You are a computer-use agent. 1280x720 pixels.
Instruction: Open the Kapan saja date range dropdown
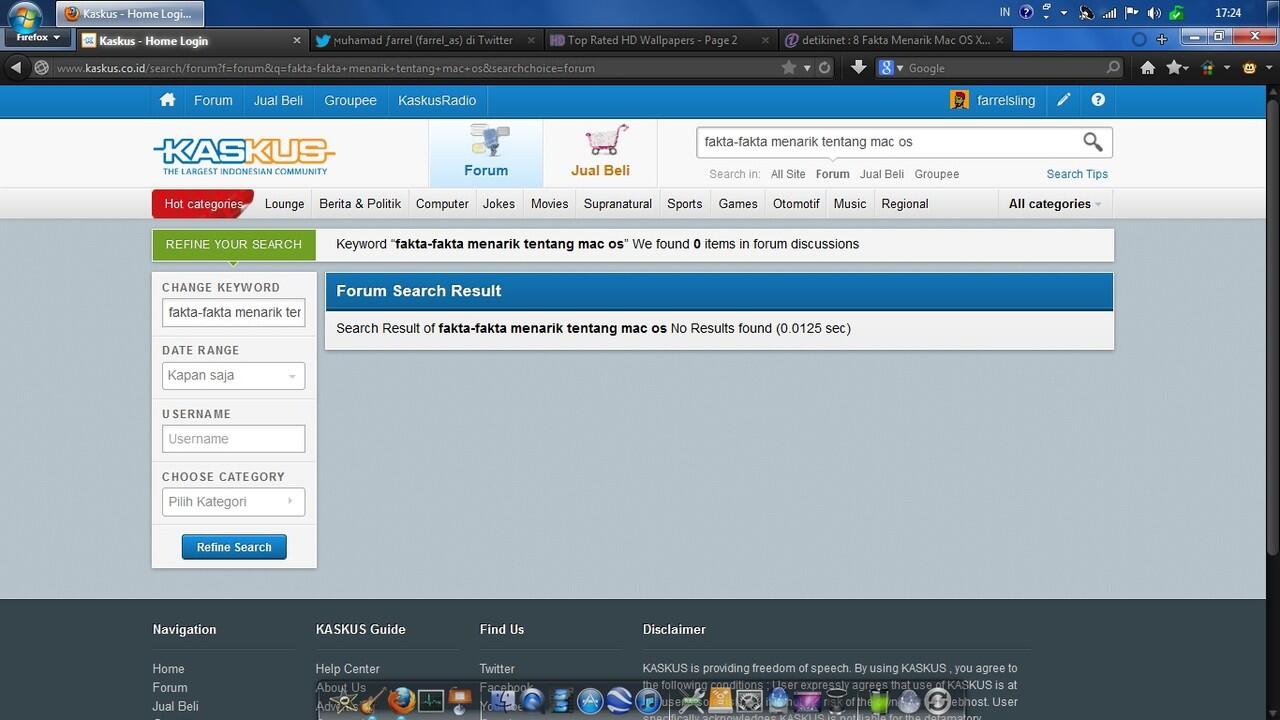coord(233,376)
